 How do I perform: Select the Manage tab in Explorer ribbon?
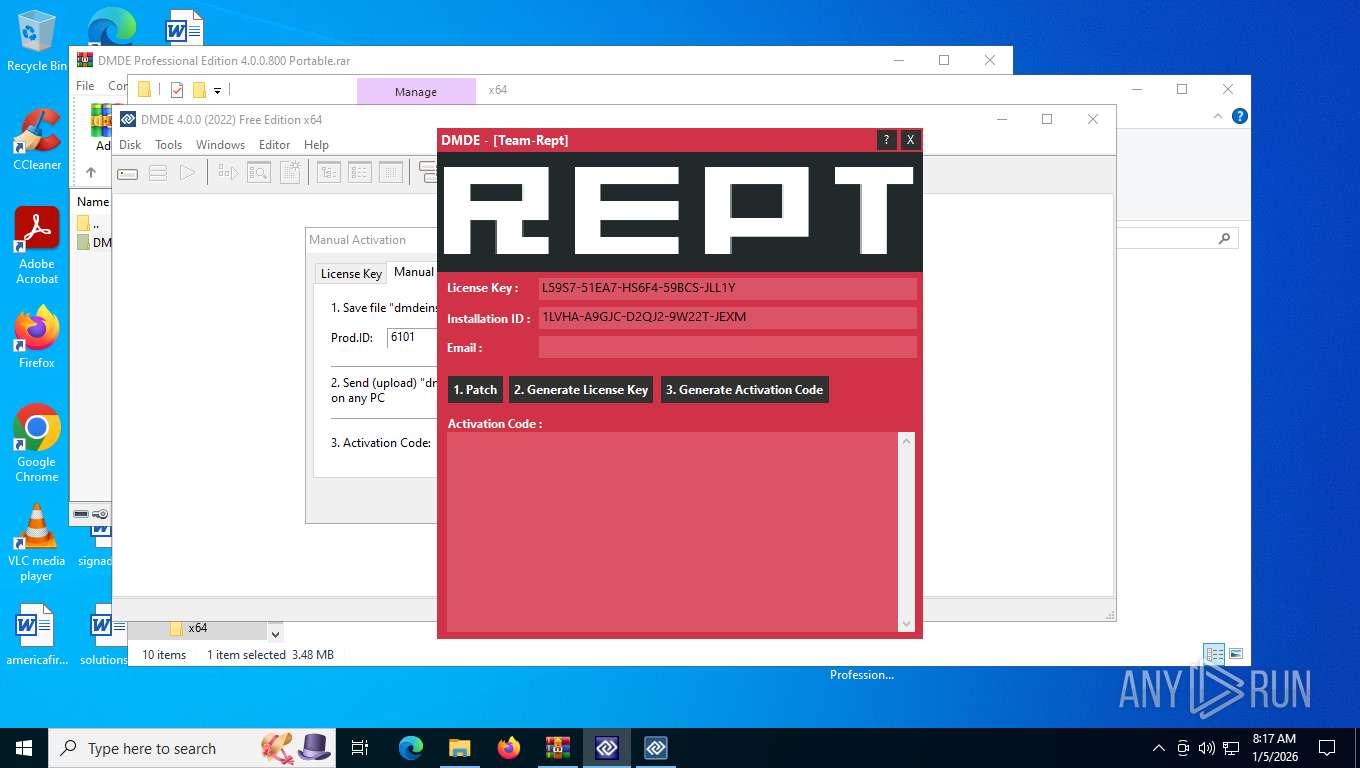pyautogui.click(x=416, y=91)
